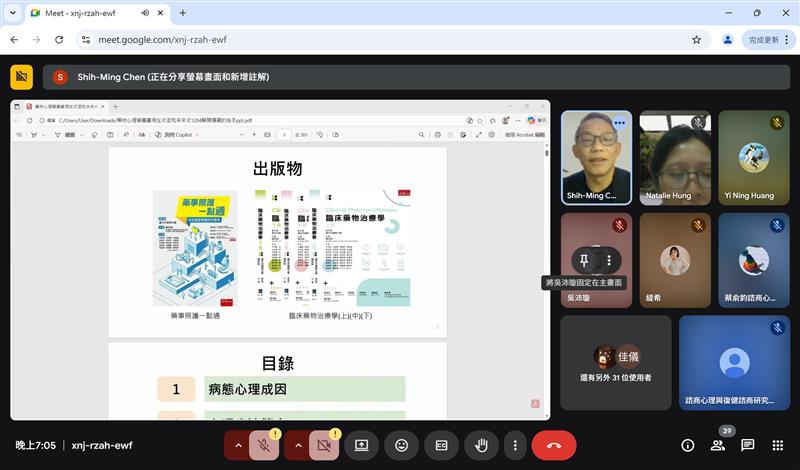The image size is (800, 470).
Task: Open the activities grid icon
Action: 777,445
